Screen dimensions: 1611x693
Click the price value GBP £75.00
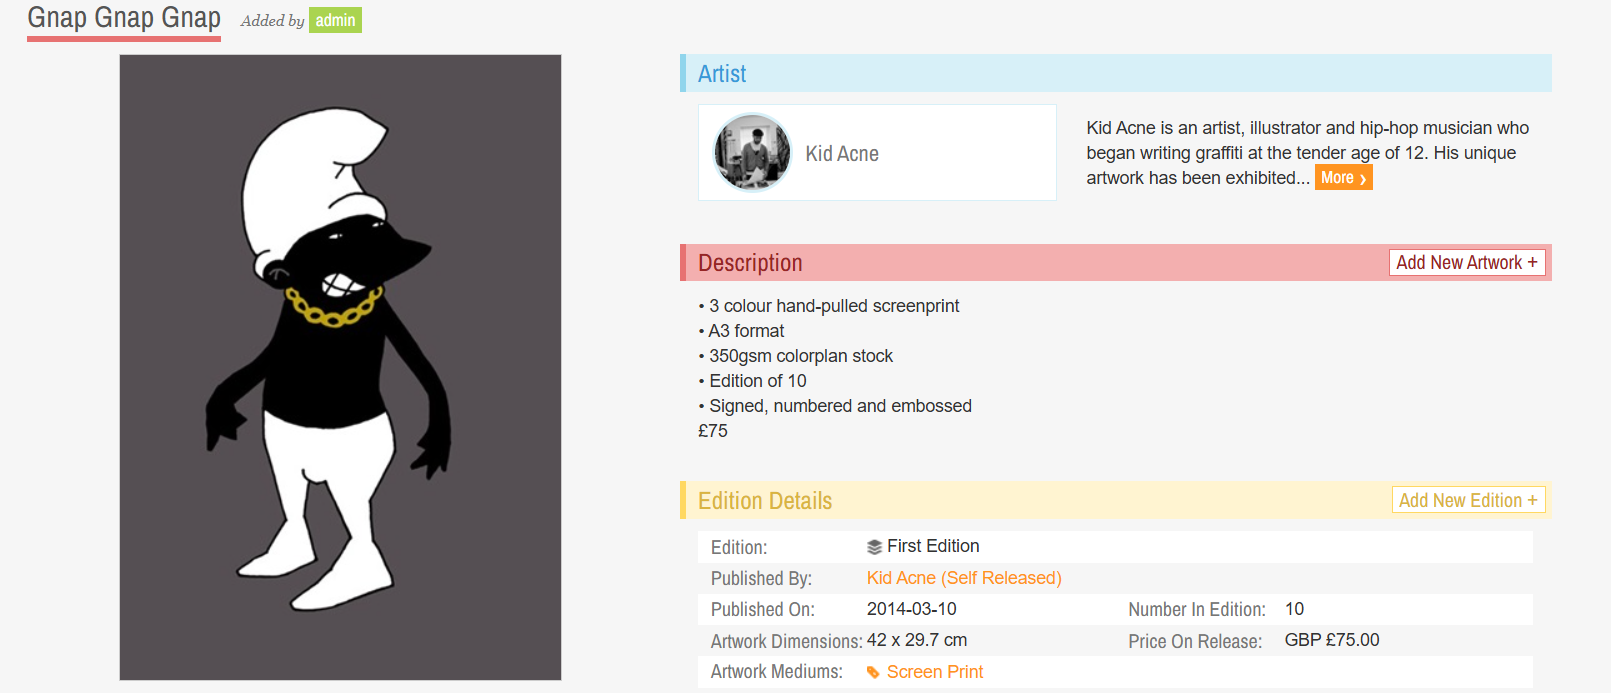(1332, 640)
